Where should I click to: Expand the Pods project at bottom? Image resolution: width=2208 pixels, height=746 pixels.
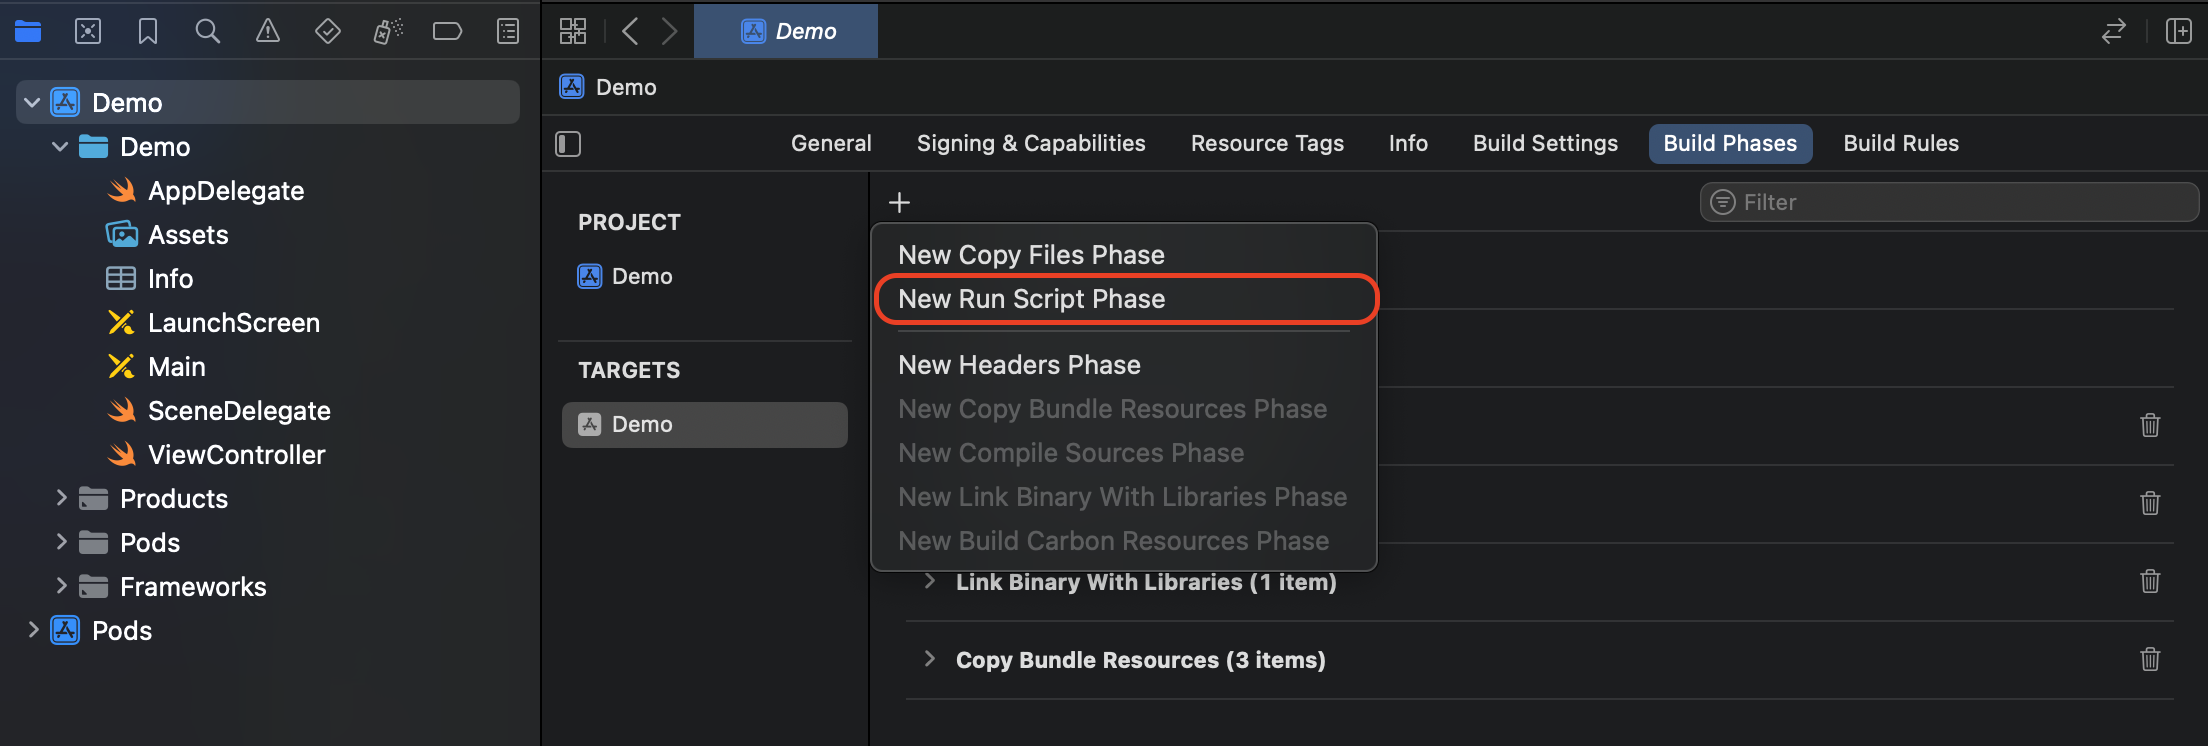[33, 630]
